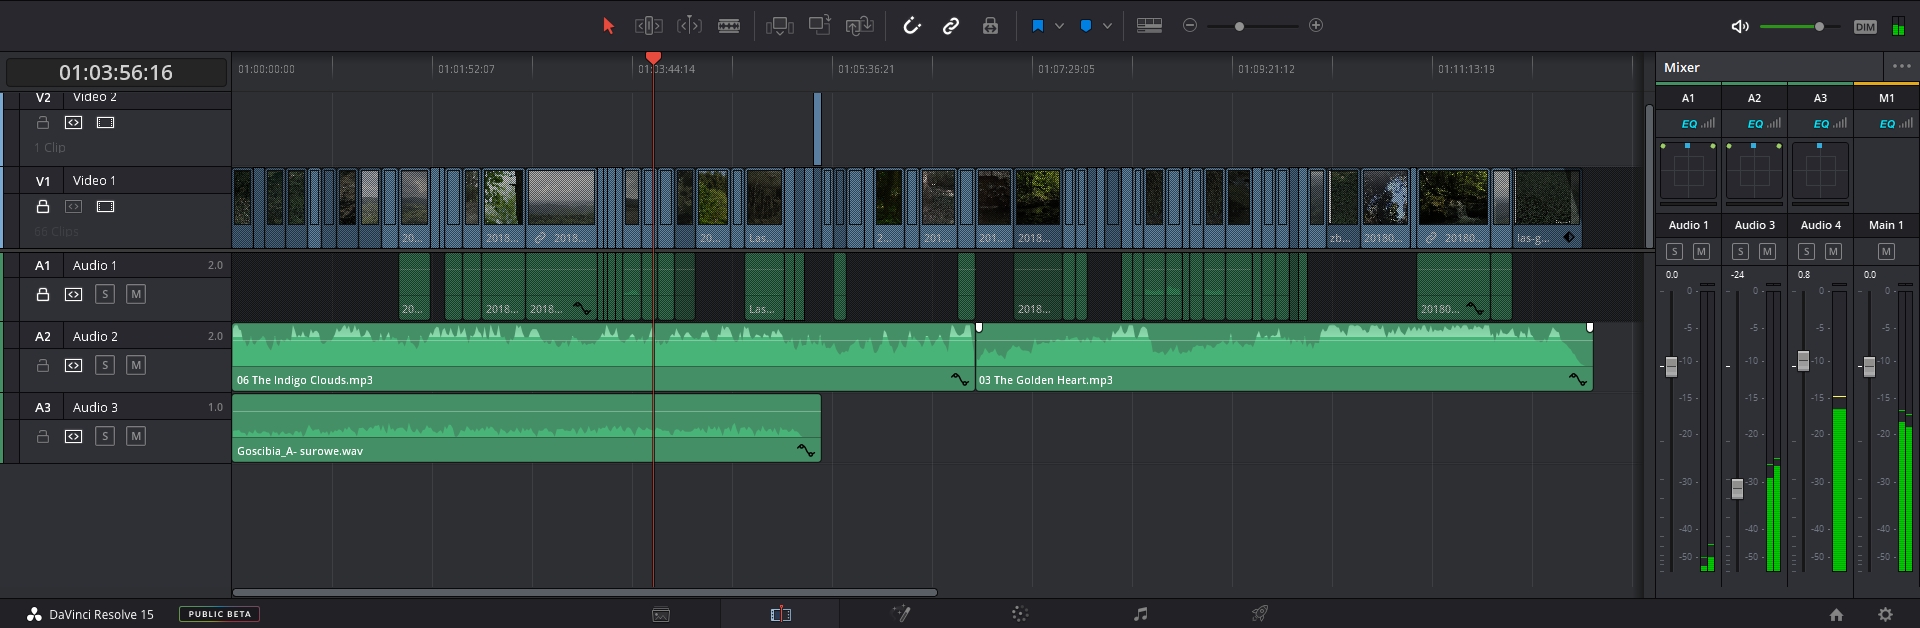The width and height of the screenshot is (1920, 628).
Task: Open the Timeline View Options icon
Action: pos(1150,26)
